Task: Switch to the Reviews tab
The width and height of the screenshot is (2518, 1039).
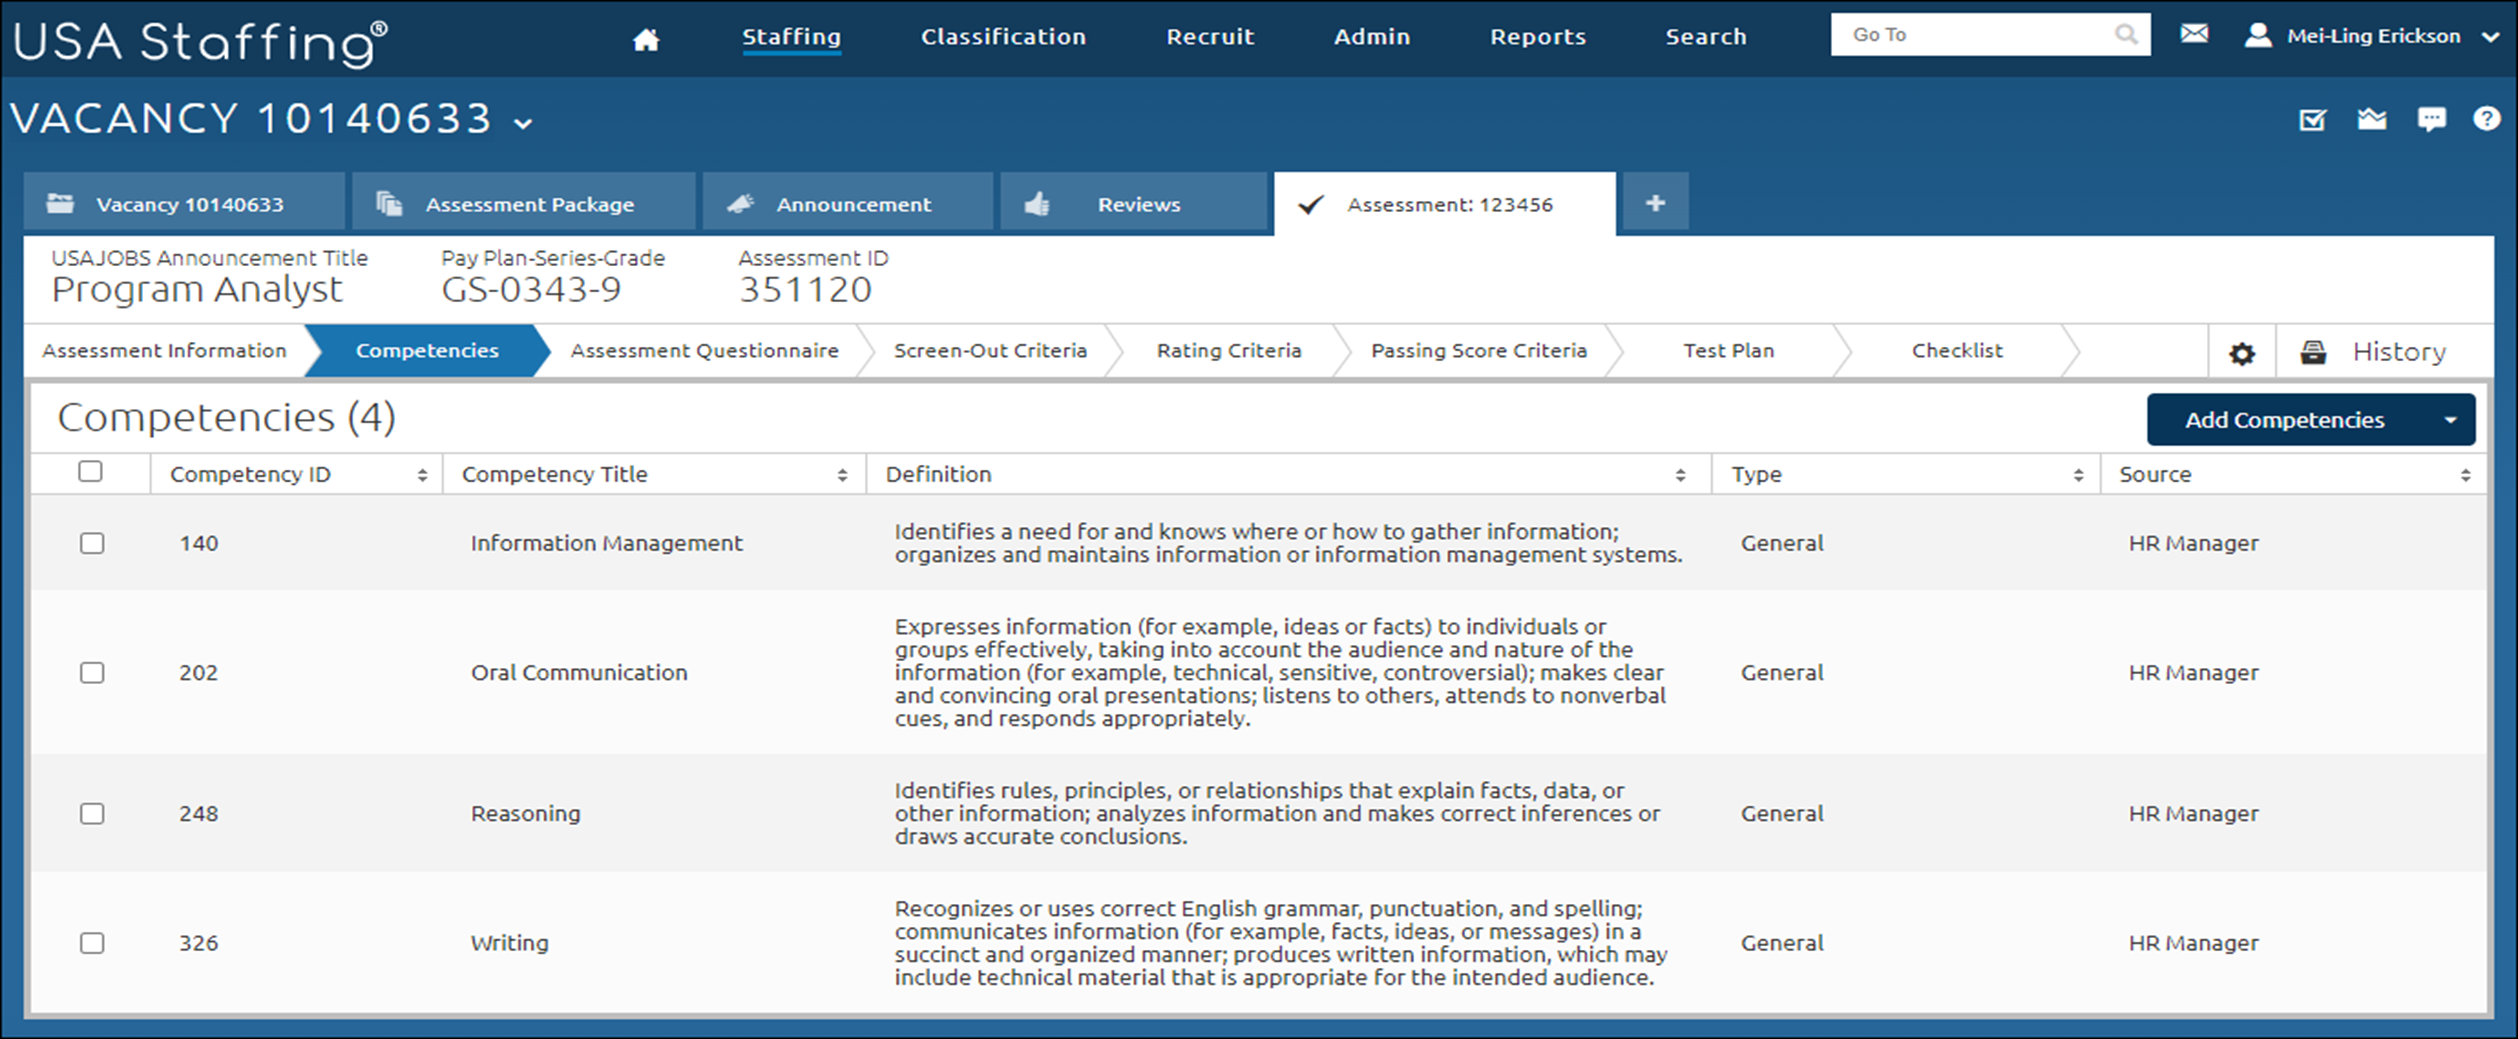Action: 1134,203
